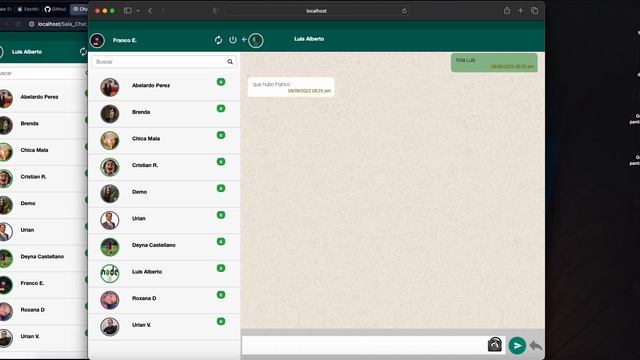
Task: Click the camera attach icon
Action: (x=495, y=344)
